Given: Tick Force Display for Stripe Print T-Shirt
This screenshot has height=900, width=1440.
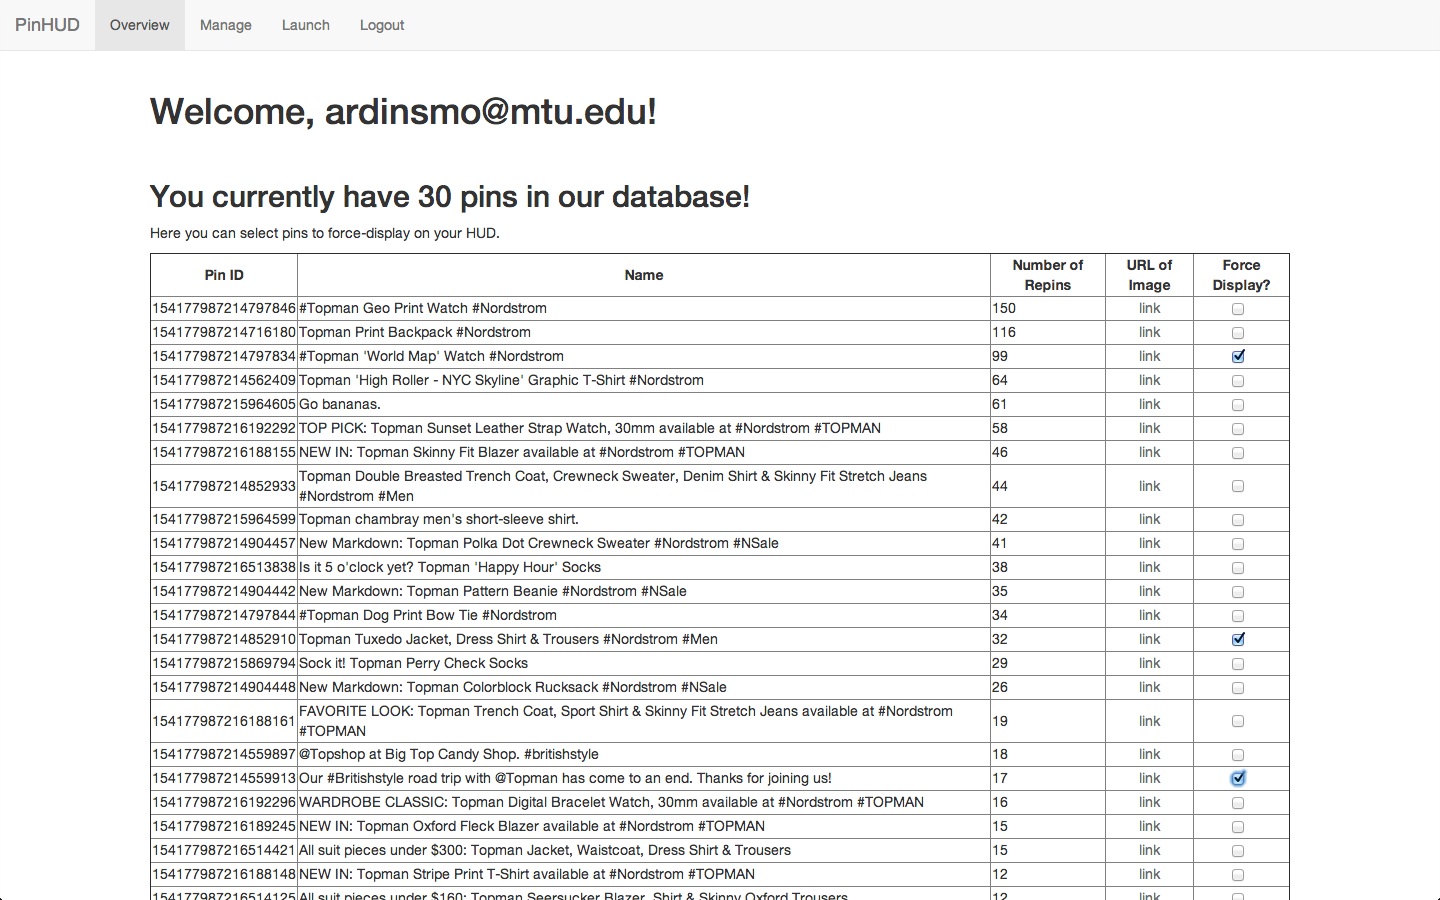Looking at the screenshot, I should click(x=1238, y=875).
